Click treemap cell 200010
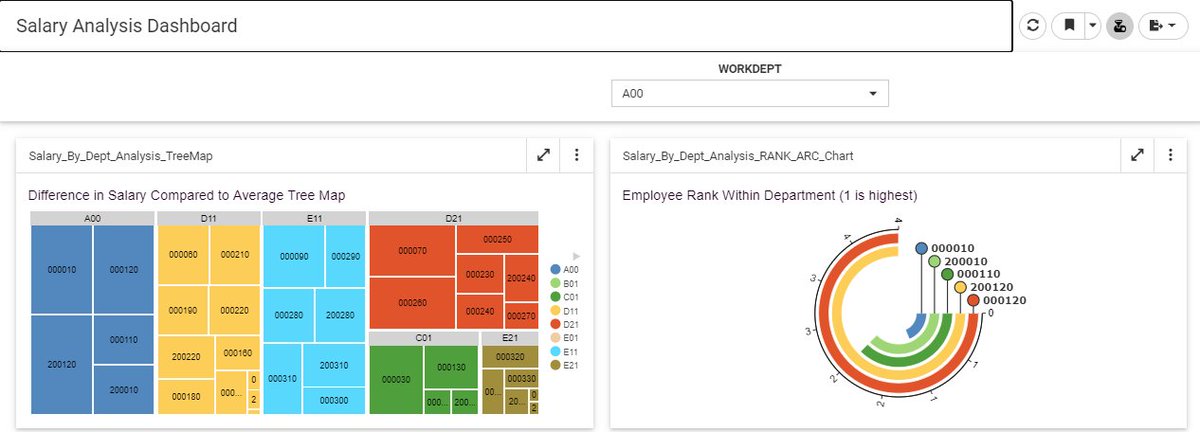1200x432 pixels. pos(124,390)
